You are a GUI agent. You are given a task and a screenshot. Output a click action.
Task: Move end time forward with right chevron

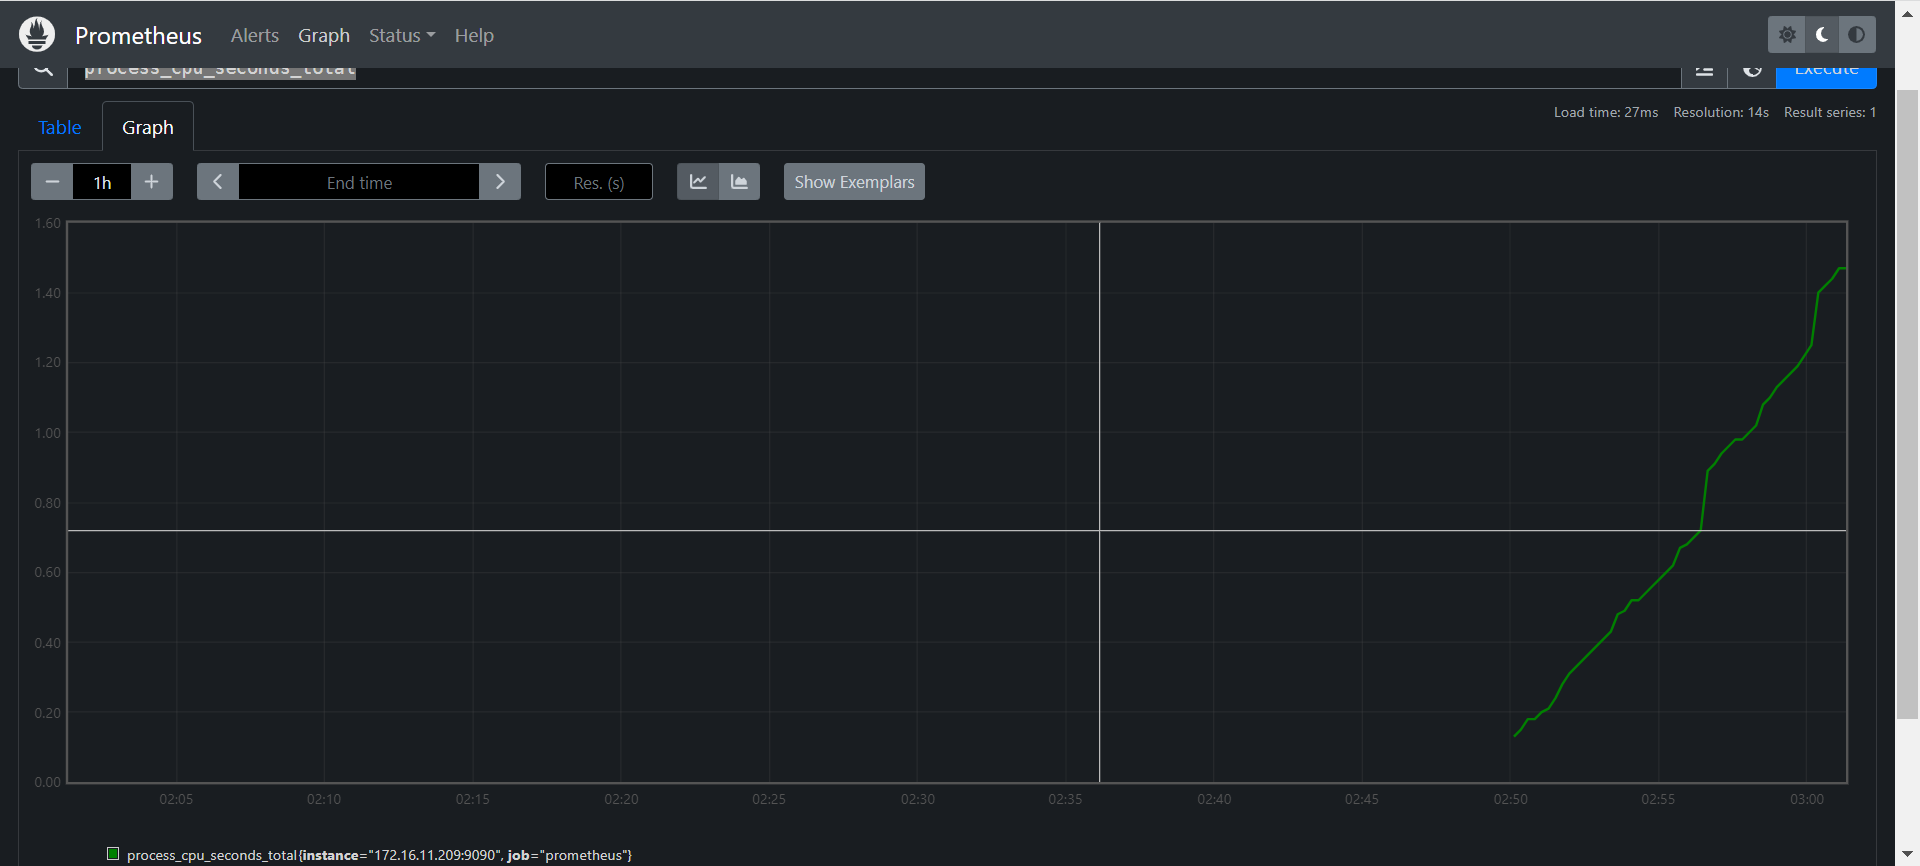click(500, 182)
